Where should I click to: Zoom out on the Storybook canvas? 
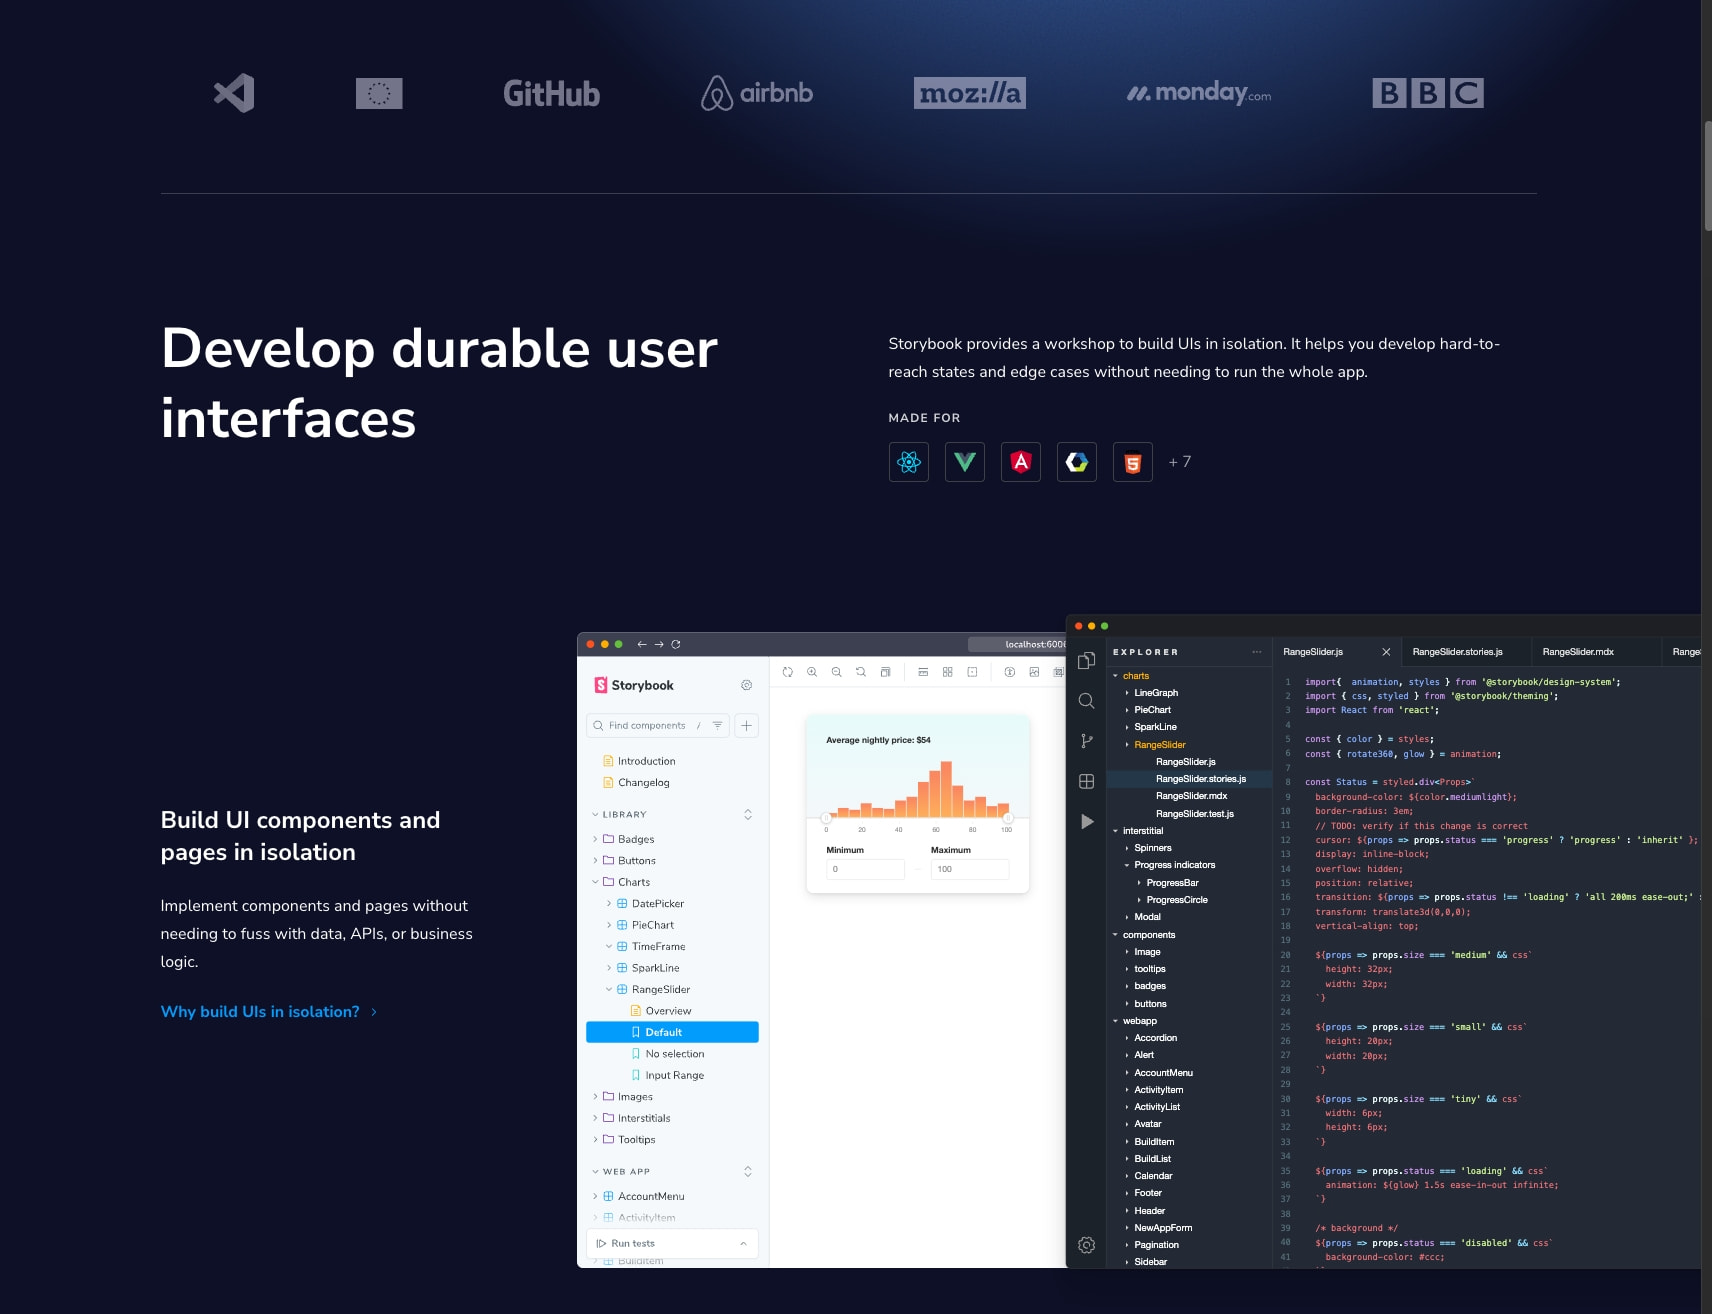(x=836, y=672)
